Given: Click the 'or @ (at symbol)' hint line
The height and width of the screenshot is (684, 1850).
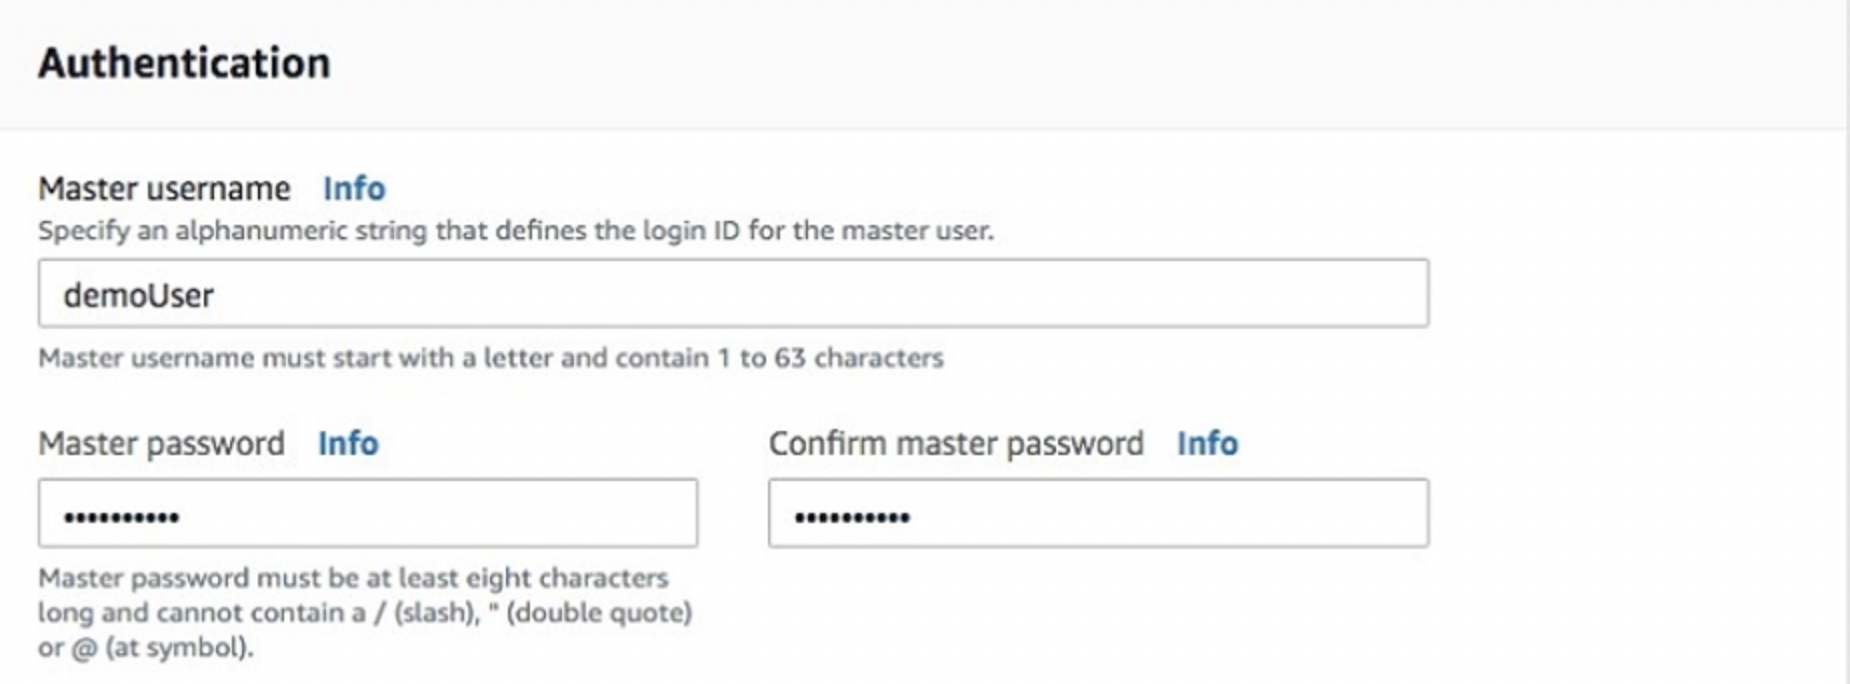Looking at the screenshot, I should (x=146, y=647).
